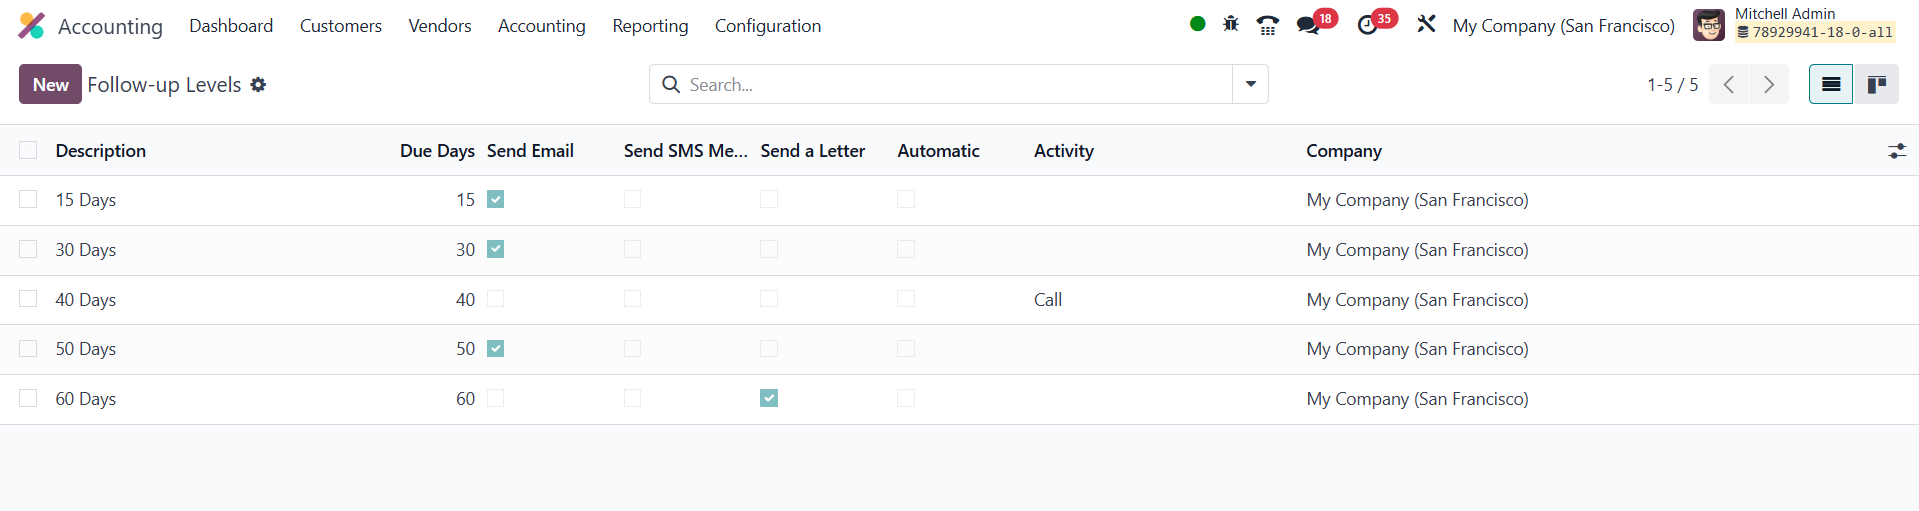The image size is (1919, 511).
Task: Click the Search input field
Action: (x=955, y=85)
